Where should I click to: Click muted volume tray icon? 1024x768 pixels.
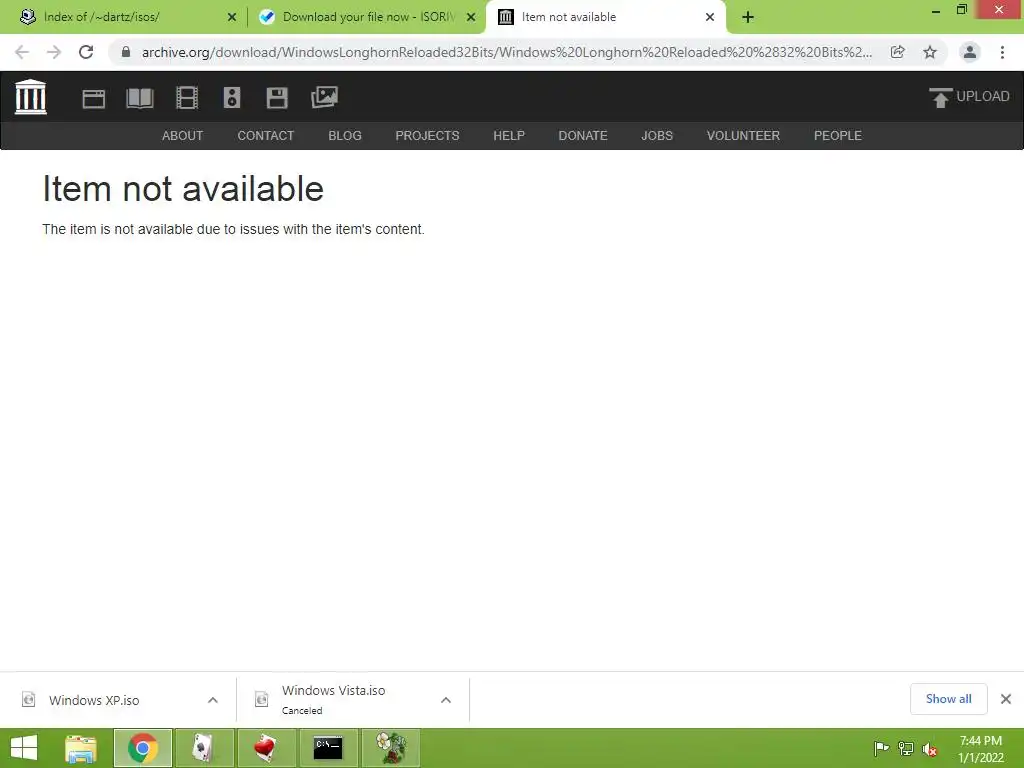[930, 749]
